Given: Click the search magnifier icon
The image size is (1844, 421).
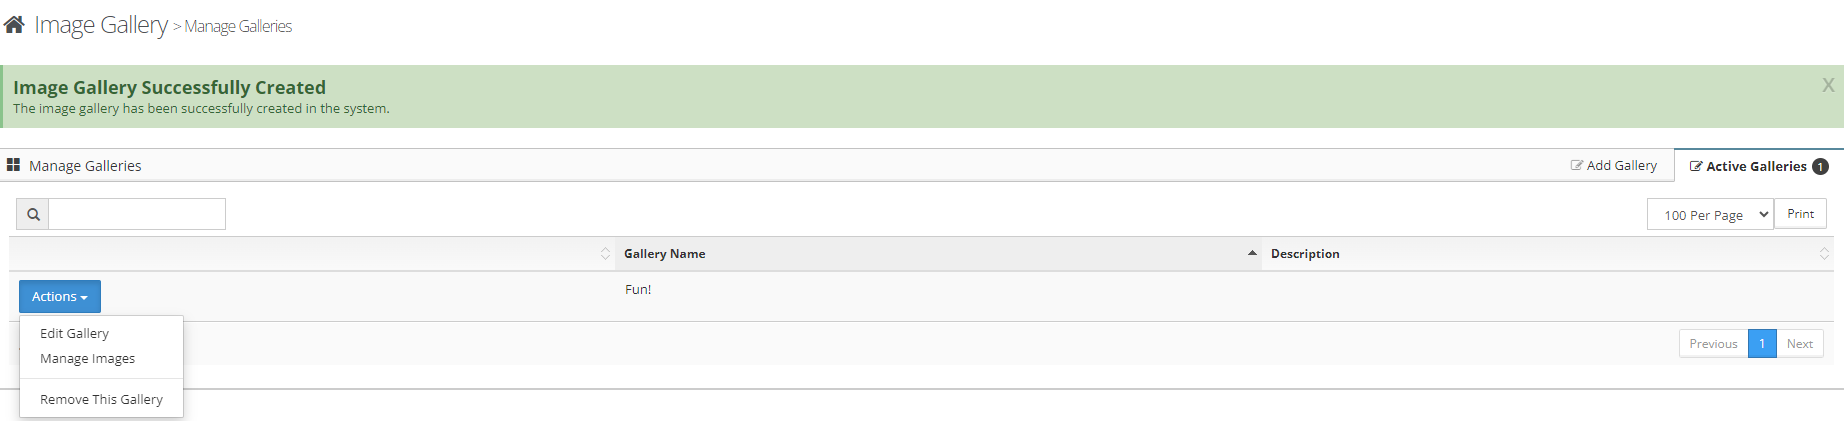Looking at the screenshot, I should coord(33,214).
